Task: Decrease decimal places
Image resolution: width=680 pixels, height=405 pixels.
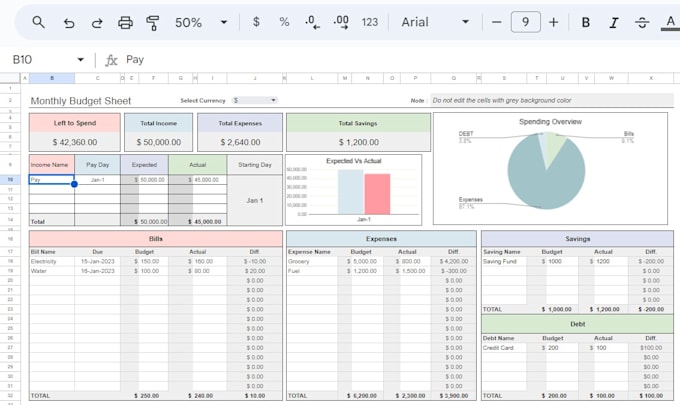Action: (x=312, y=22)
